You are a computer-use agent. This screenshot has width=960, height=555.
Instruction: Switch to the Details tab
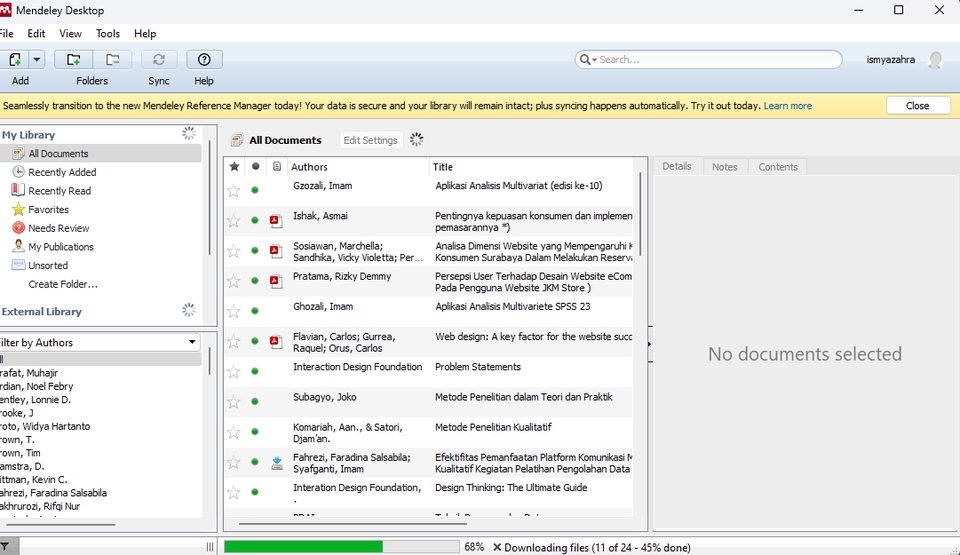click(677, 167)
